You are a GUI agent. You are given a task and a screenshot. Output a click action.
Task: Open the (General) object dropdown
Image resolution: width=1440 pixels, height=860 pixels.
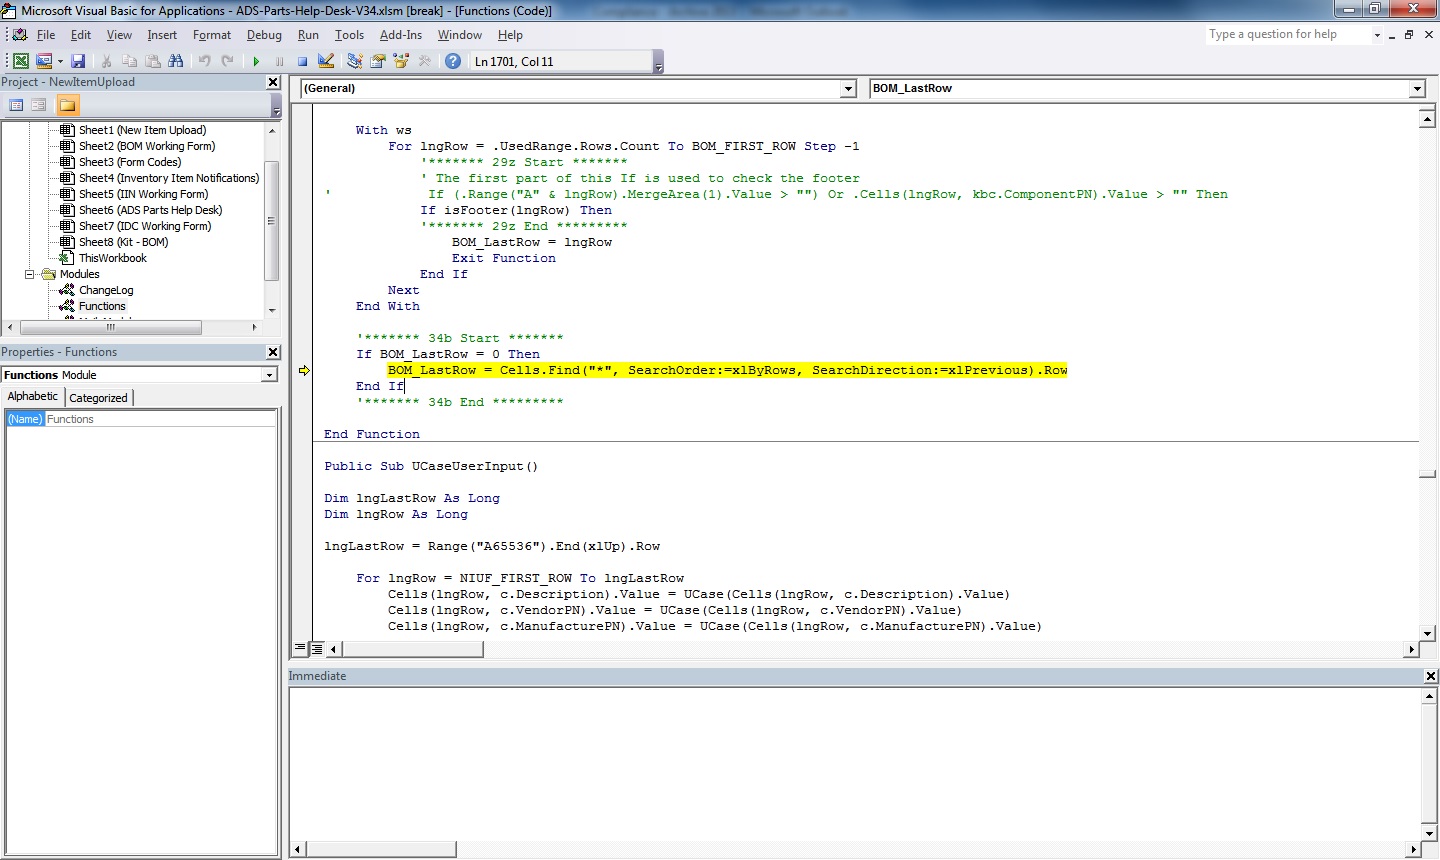click(x=848, y=88)
